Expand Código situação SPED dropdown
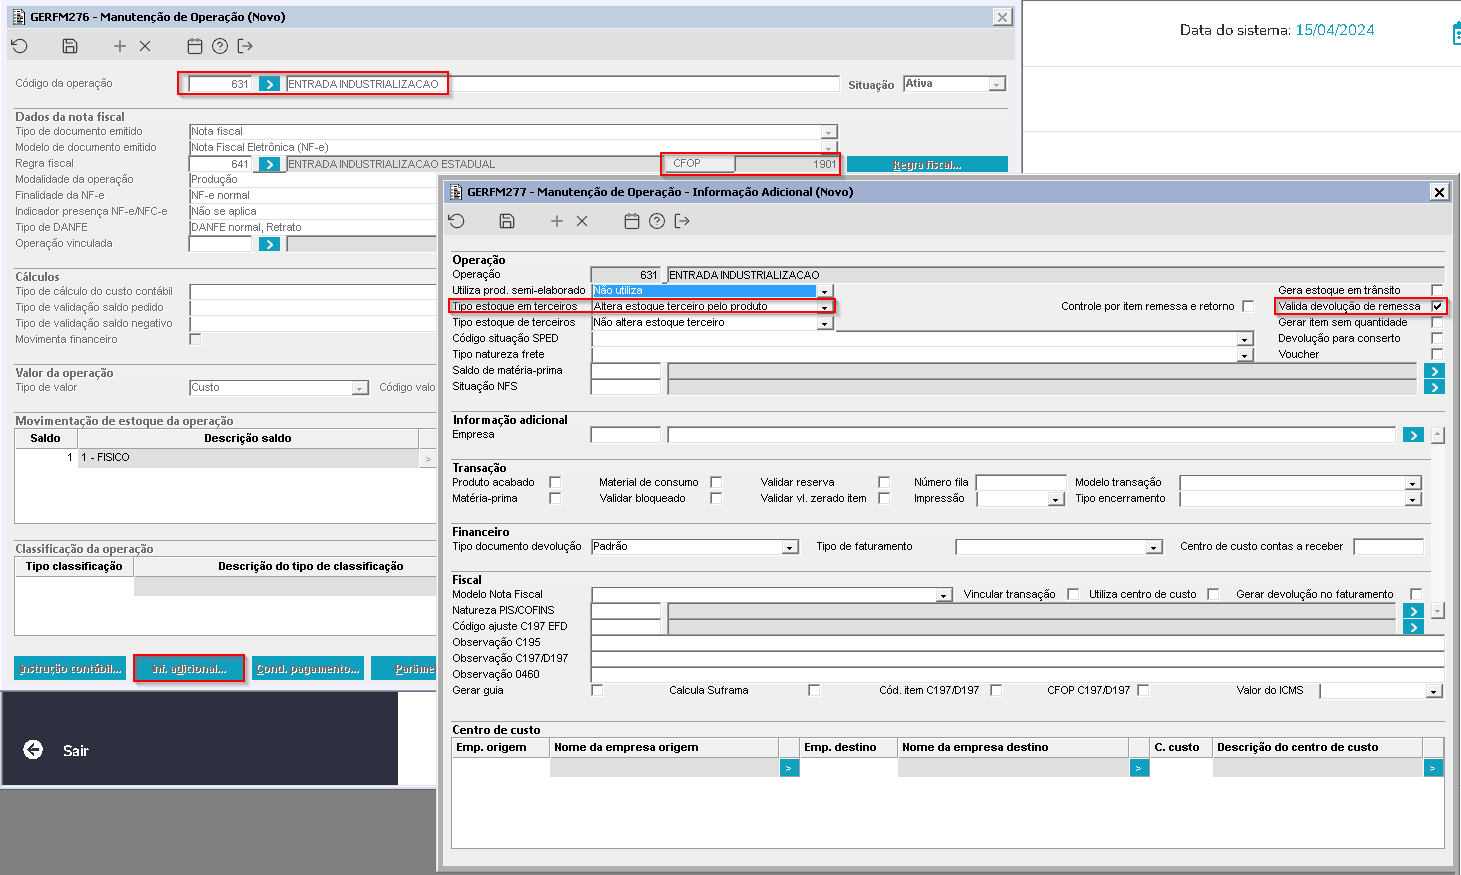Image resolution: width=1461 pixels, height=875 pixels. coord(1245,339)
